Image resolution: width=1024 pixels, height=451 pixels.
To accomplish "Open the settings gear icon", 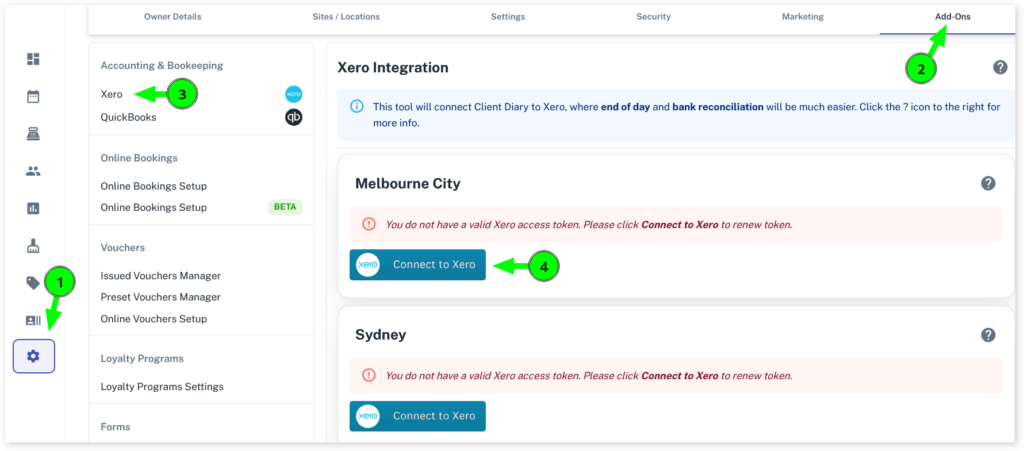I will [x=33, y=356].
